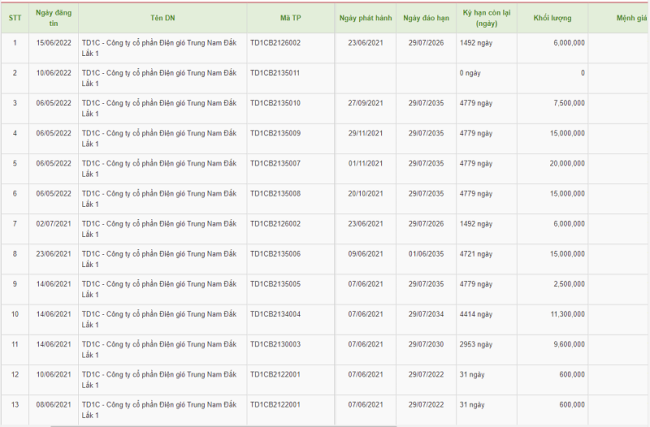Select the Kỳ hạn còn lại header
This screenshot has height=427, width=650.
point(487,18)
